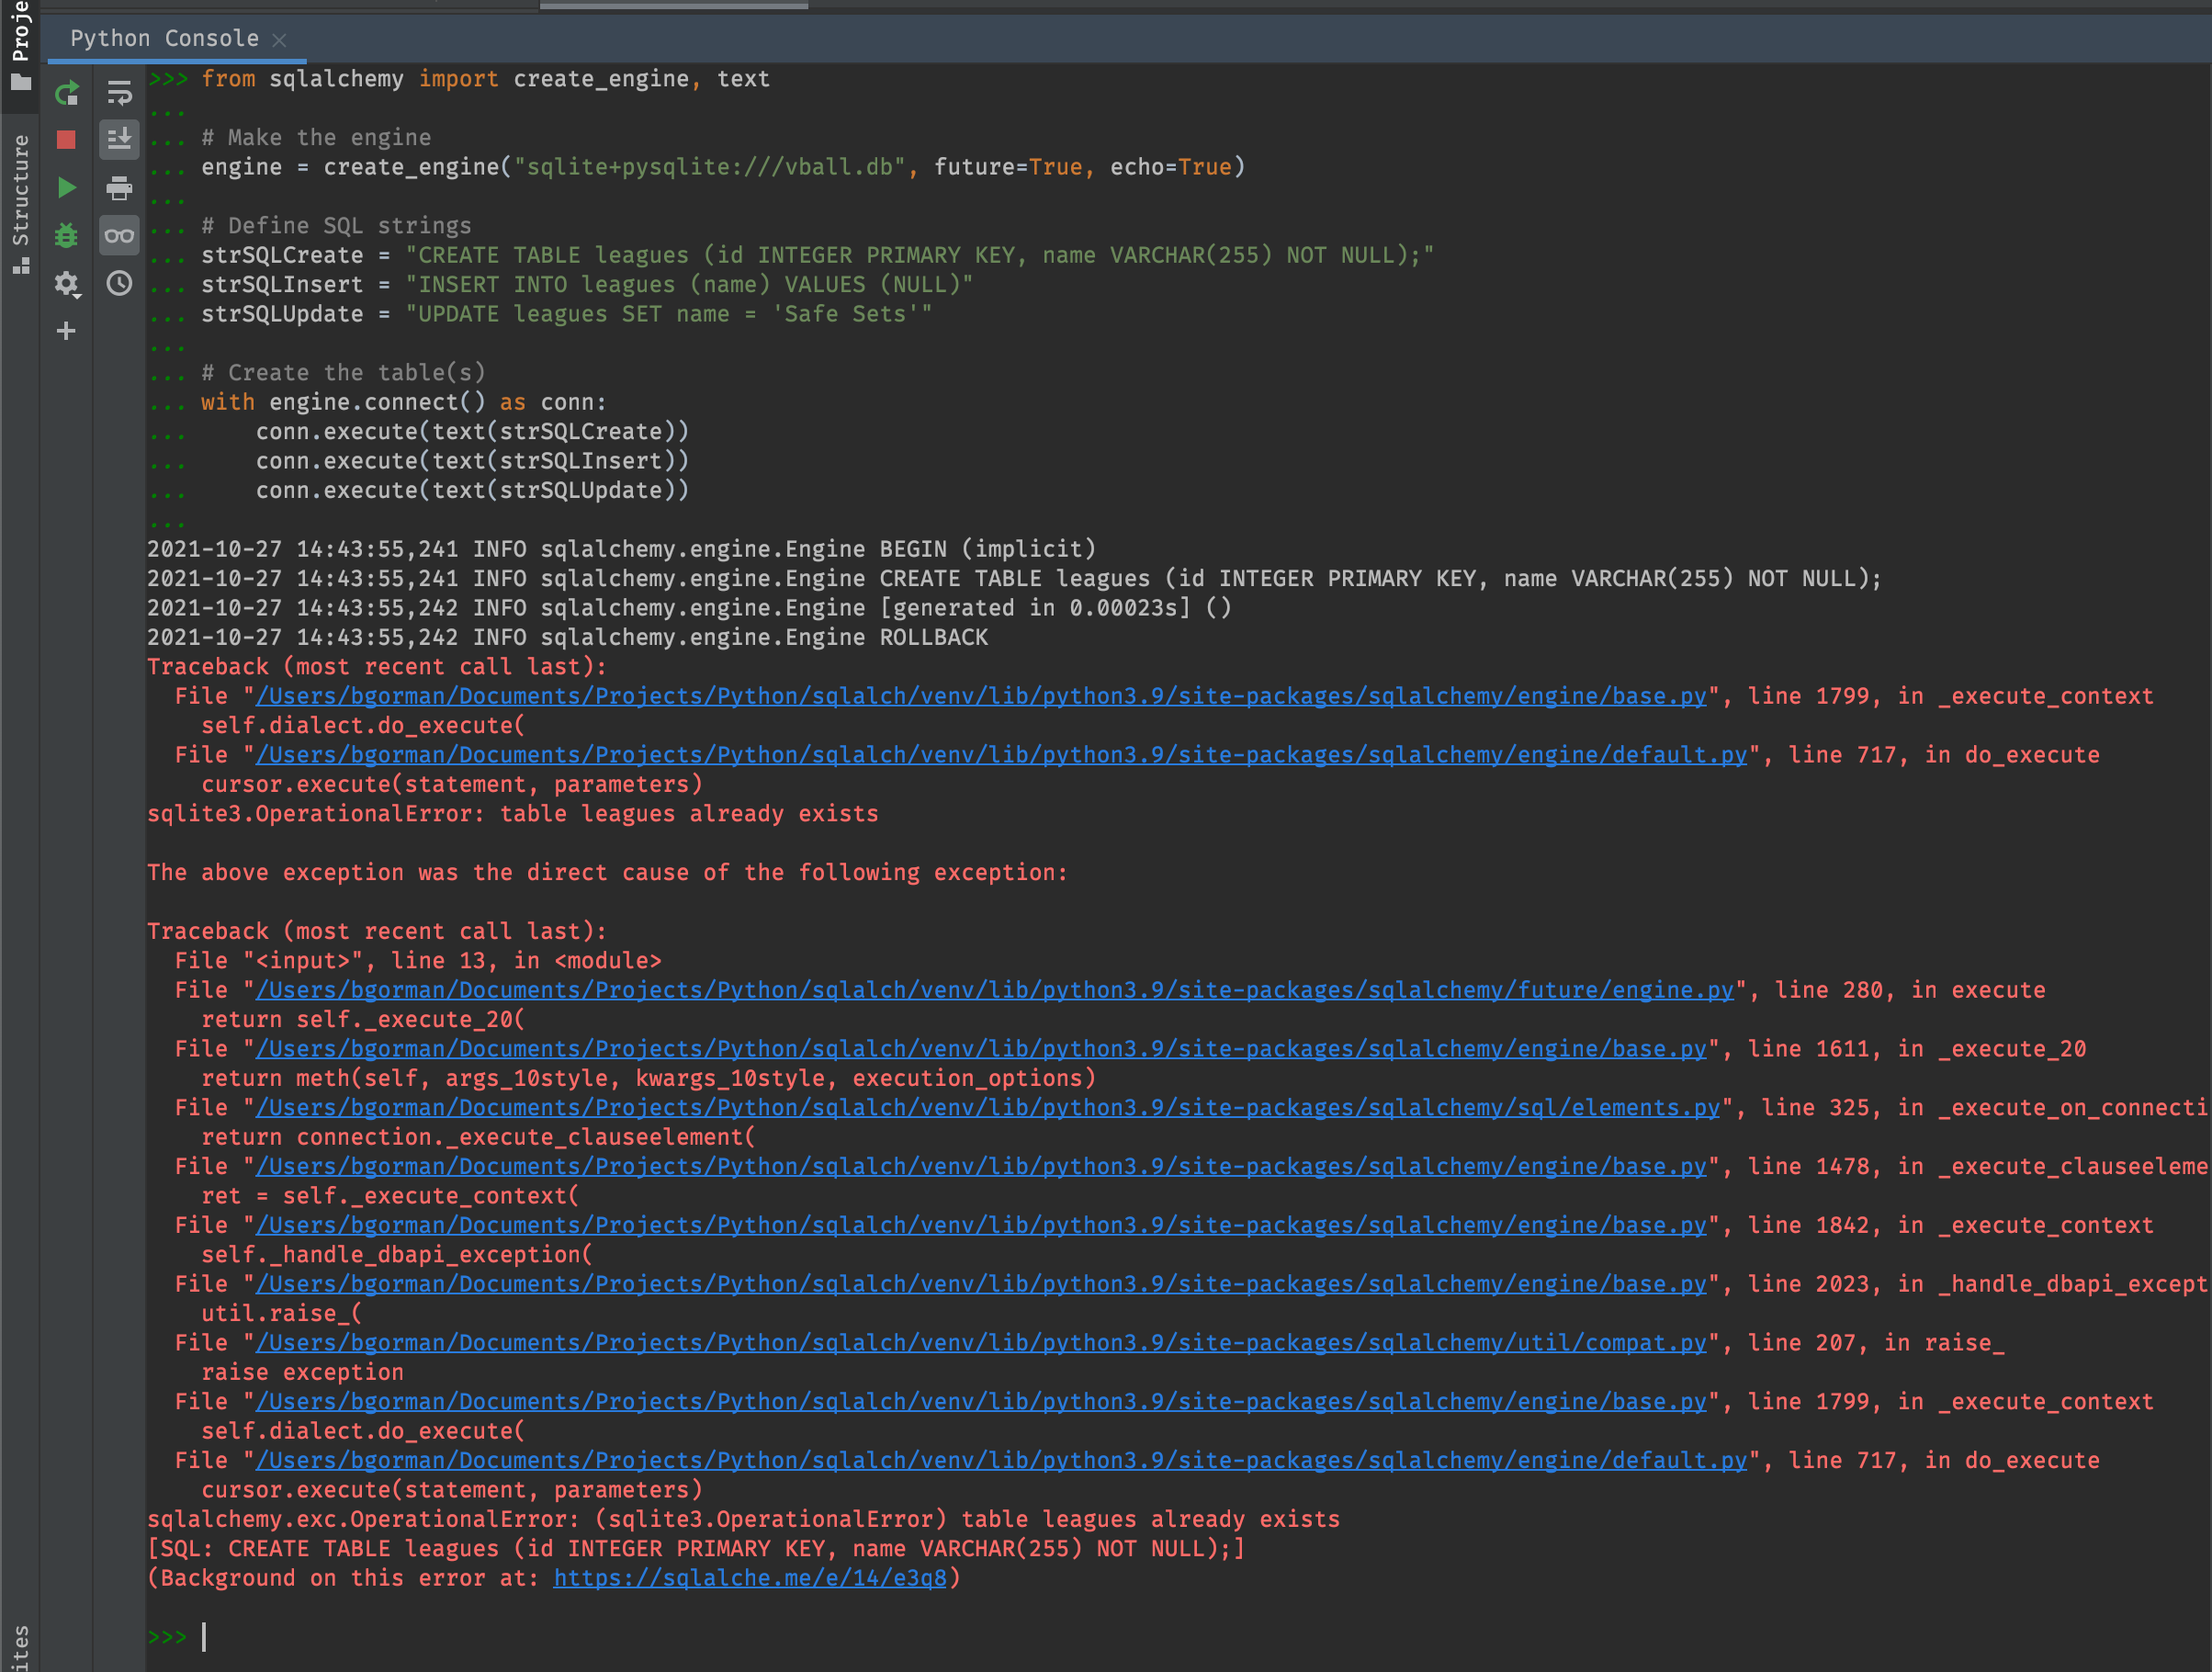This screenshot has width=2212, height=1672.
Task: Add a new Python console
Action: [66, 331]
